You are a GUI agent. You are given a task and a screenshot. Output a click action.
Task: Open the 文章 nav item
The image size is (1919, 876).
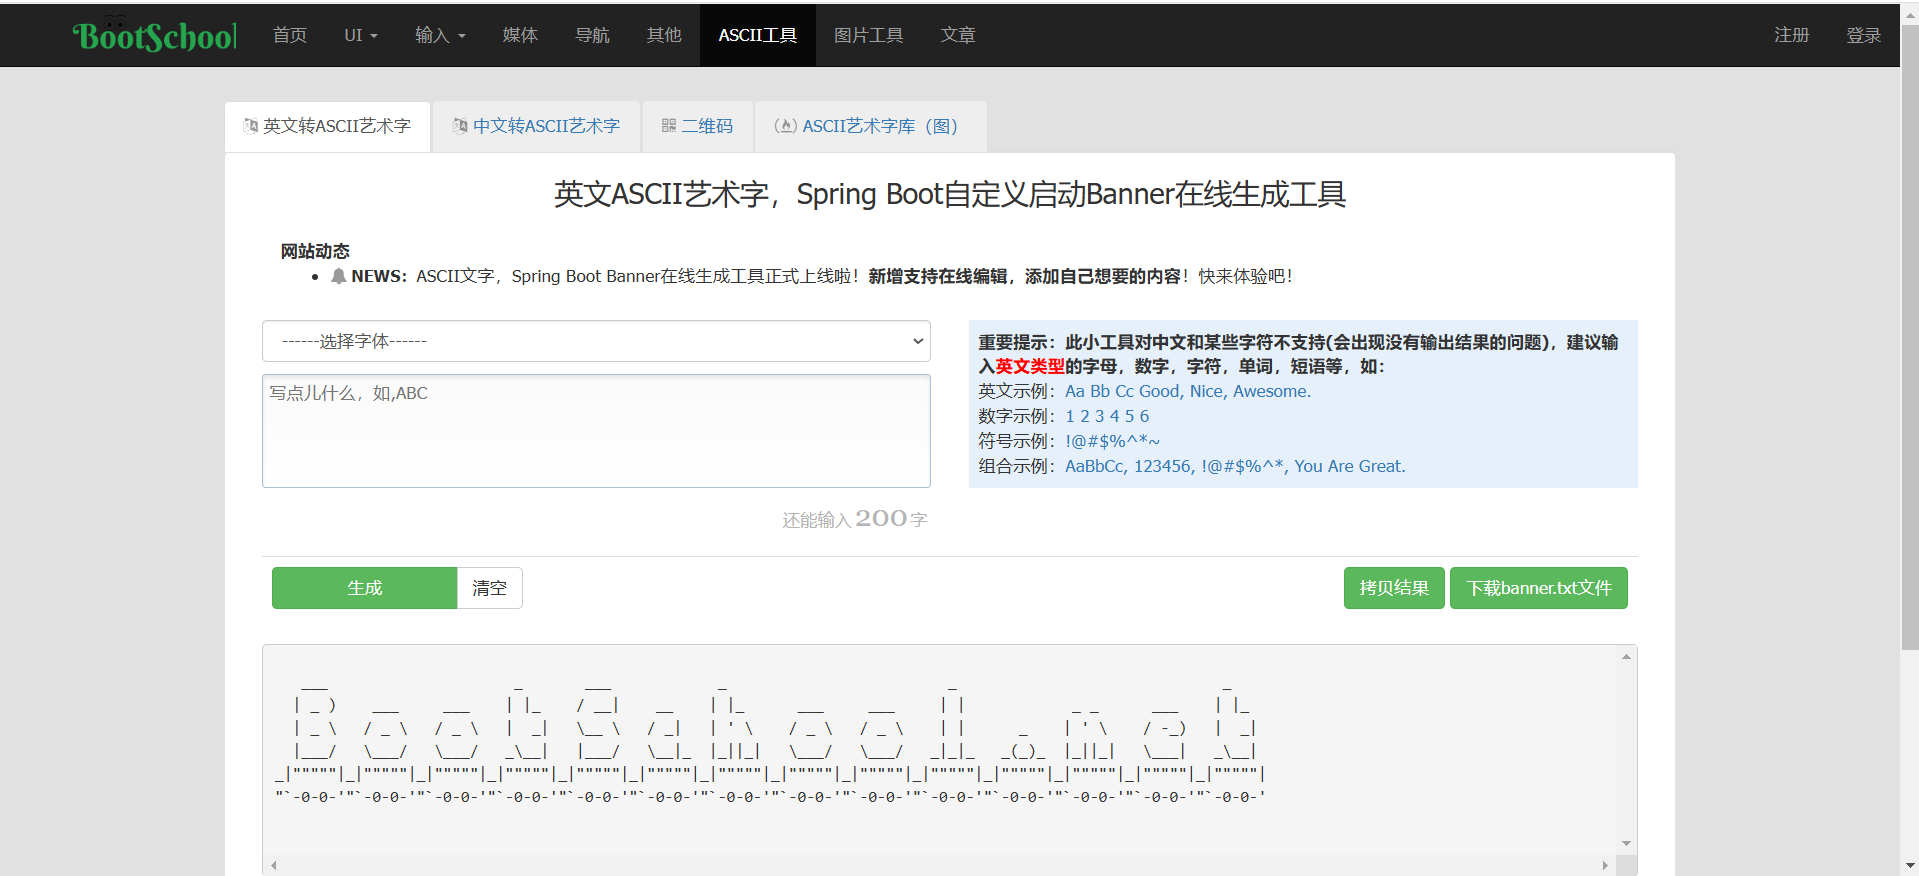click(958, 35)
